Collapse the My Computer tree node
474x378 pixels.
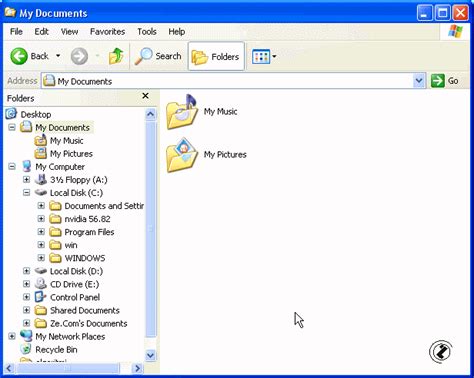(x=12, y=166)
